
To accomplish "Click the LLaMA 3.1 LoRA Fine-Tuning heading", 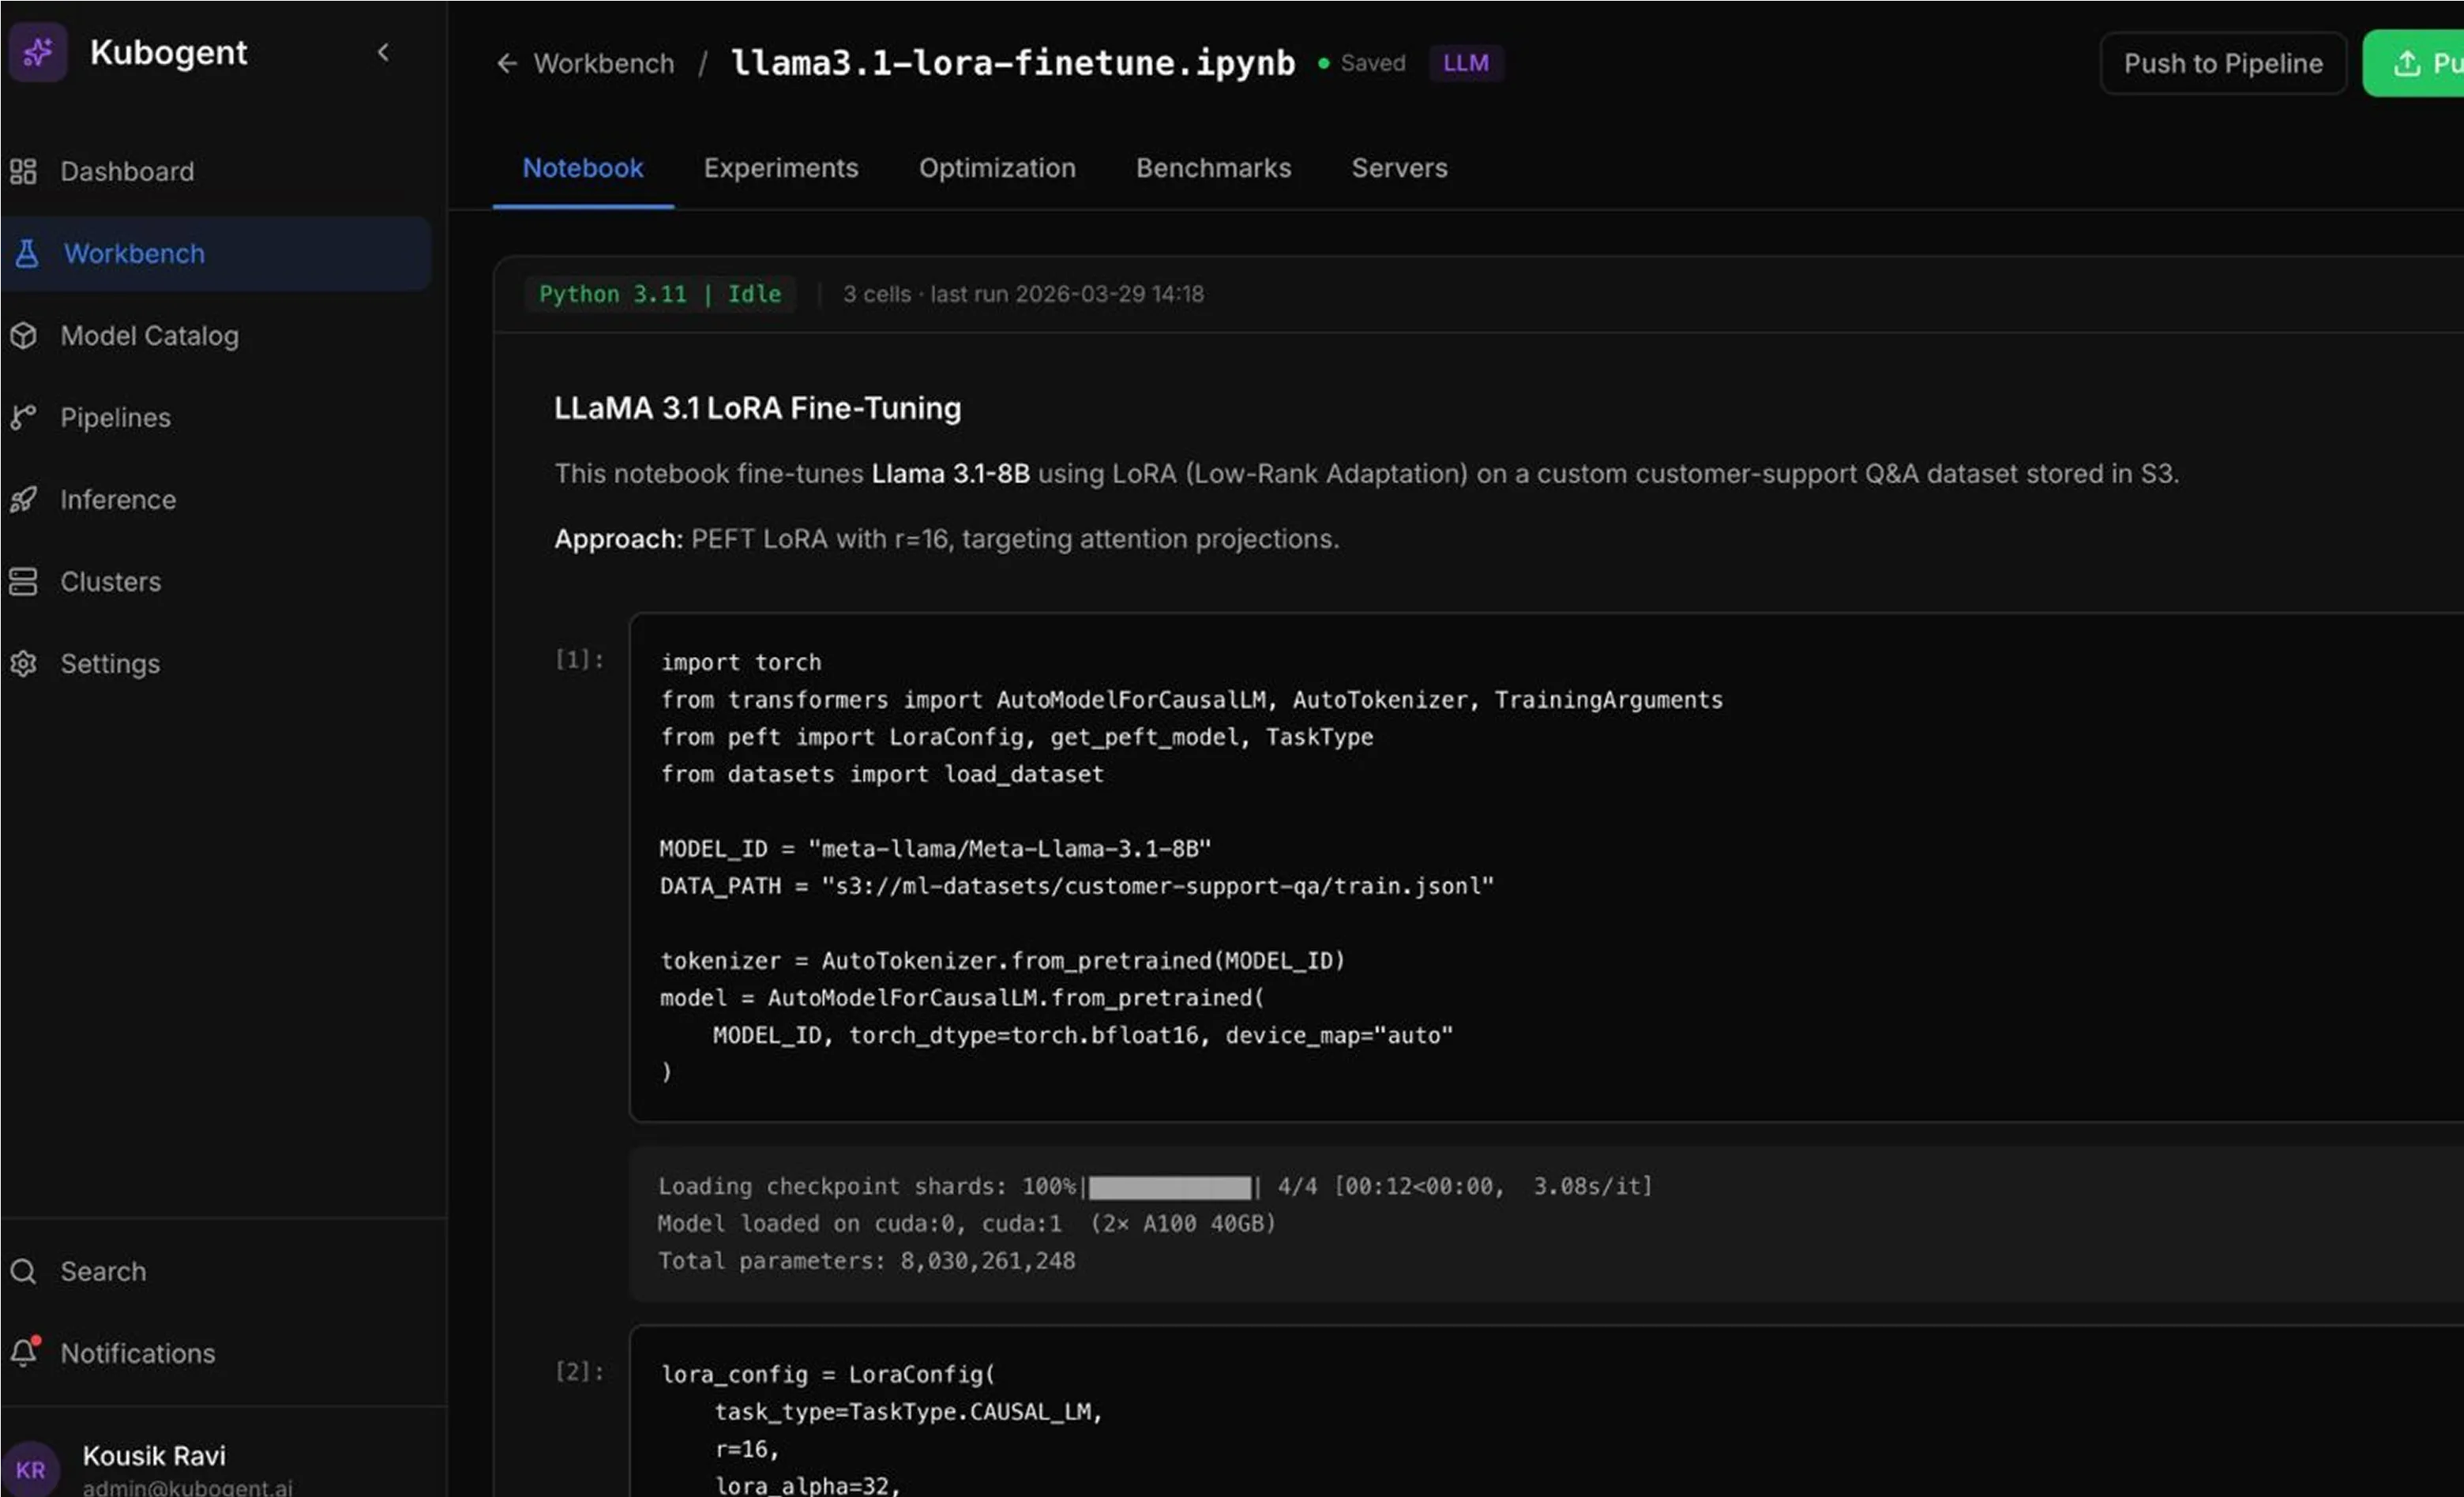I will 757,408.
